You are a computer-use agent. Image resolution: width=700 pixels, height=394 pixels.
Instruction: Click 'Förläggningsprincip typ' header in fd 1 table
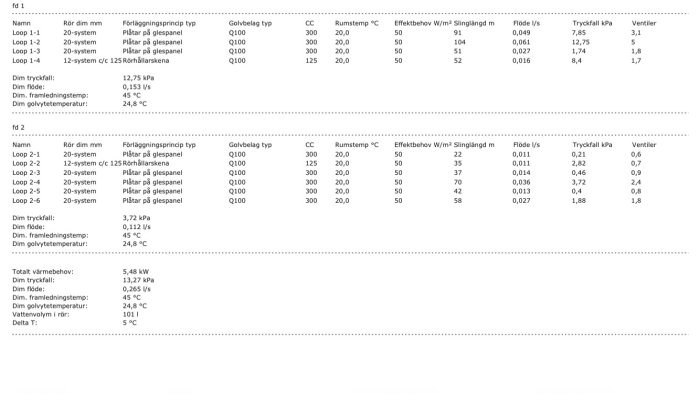pyautogui.click(x=159, y=23)
